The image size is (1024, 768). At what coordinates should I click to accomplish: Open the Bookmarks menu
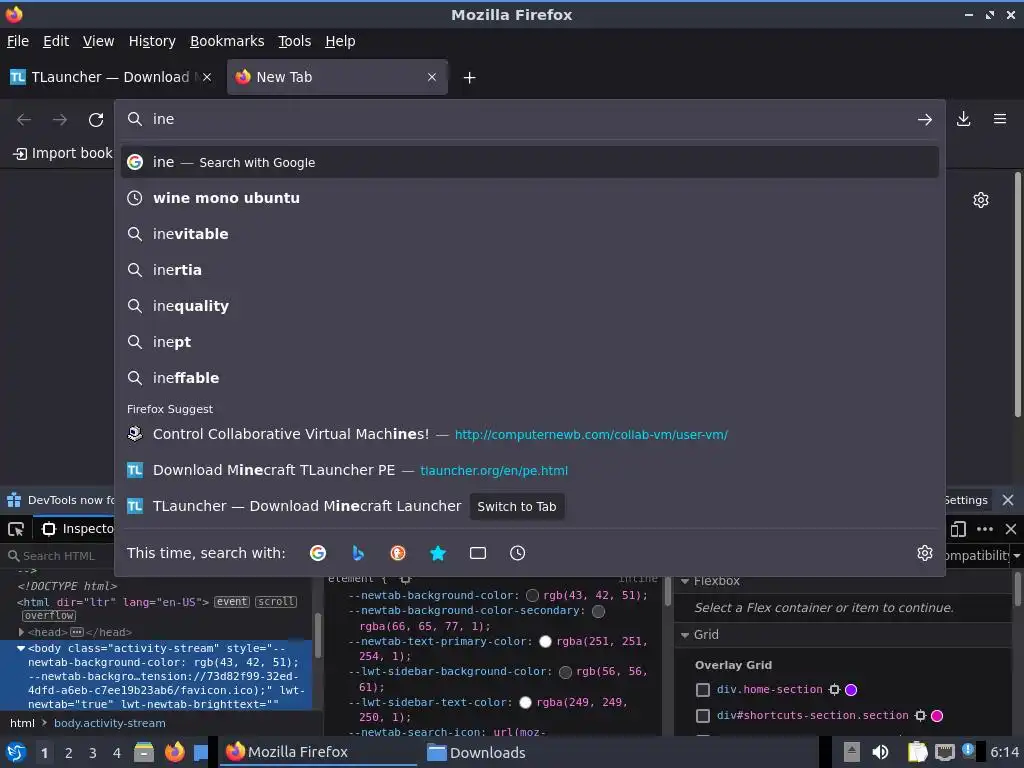tap(227, 41)
